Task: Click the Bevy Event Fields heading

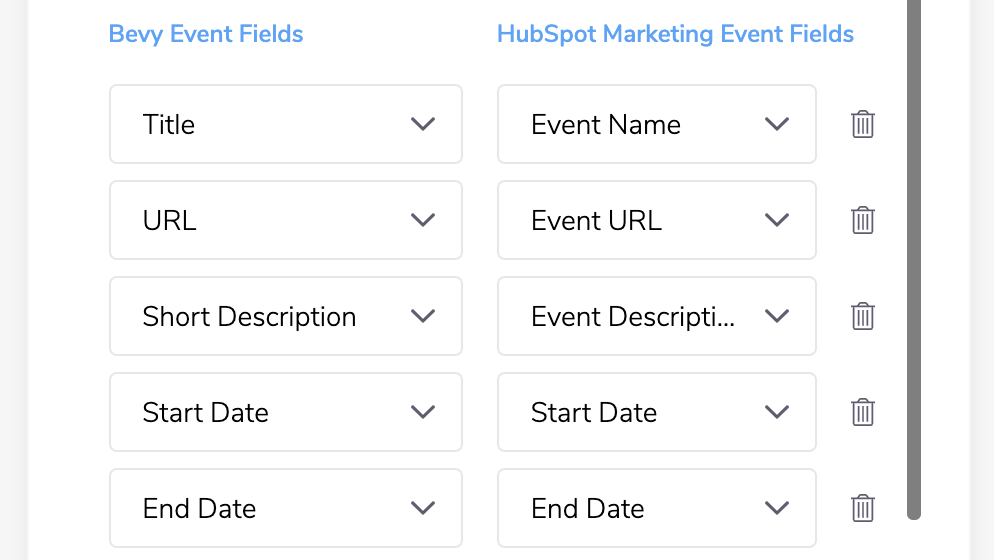Action: (x=206, y=34)
